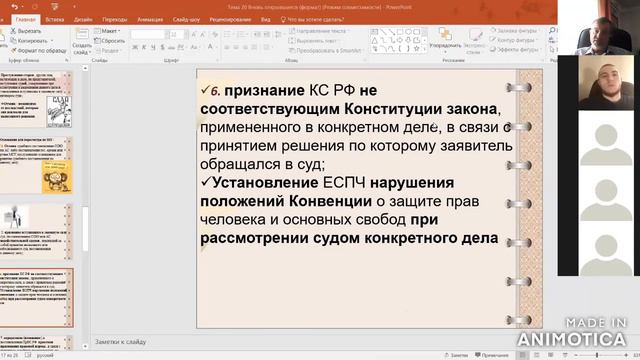The image size is (640, 360).
Task: Click the 'Что вы хотите сделать?' search box
Action: [313, 19]
